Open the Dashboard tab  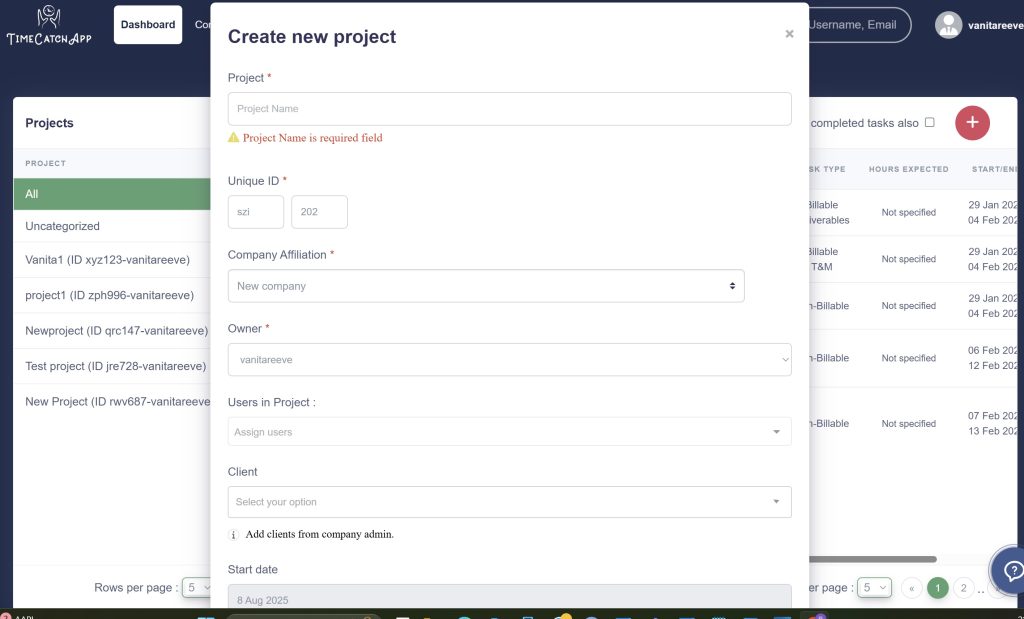[x=148, y=25]
